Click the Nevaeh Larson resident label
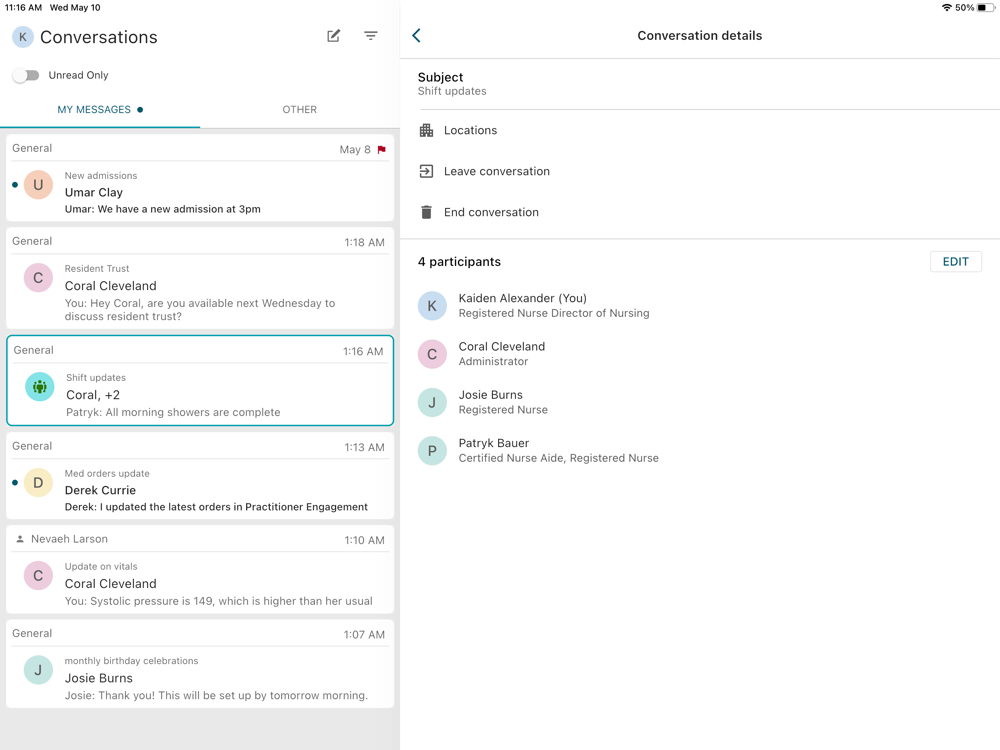 point(70,539)
